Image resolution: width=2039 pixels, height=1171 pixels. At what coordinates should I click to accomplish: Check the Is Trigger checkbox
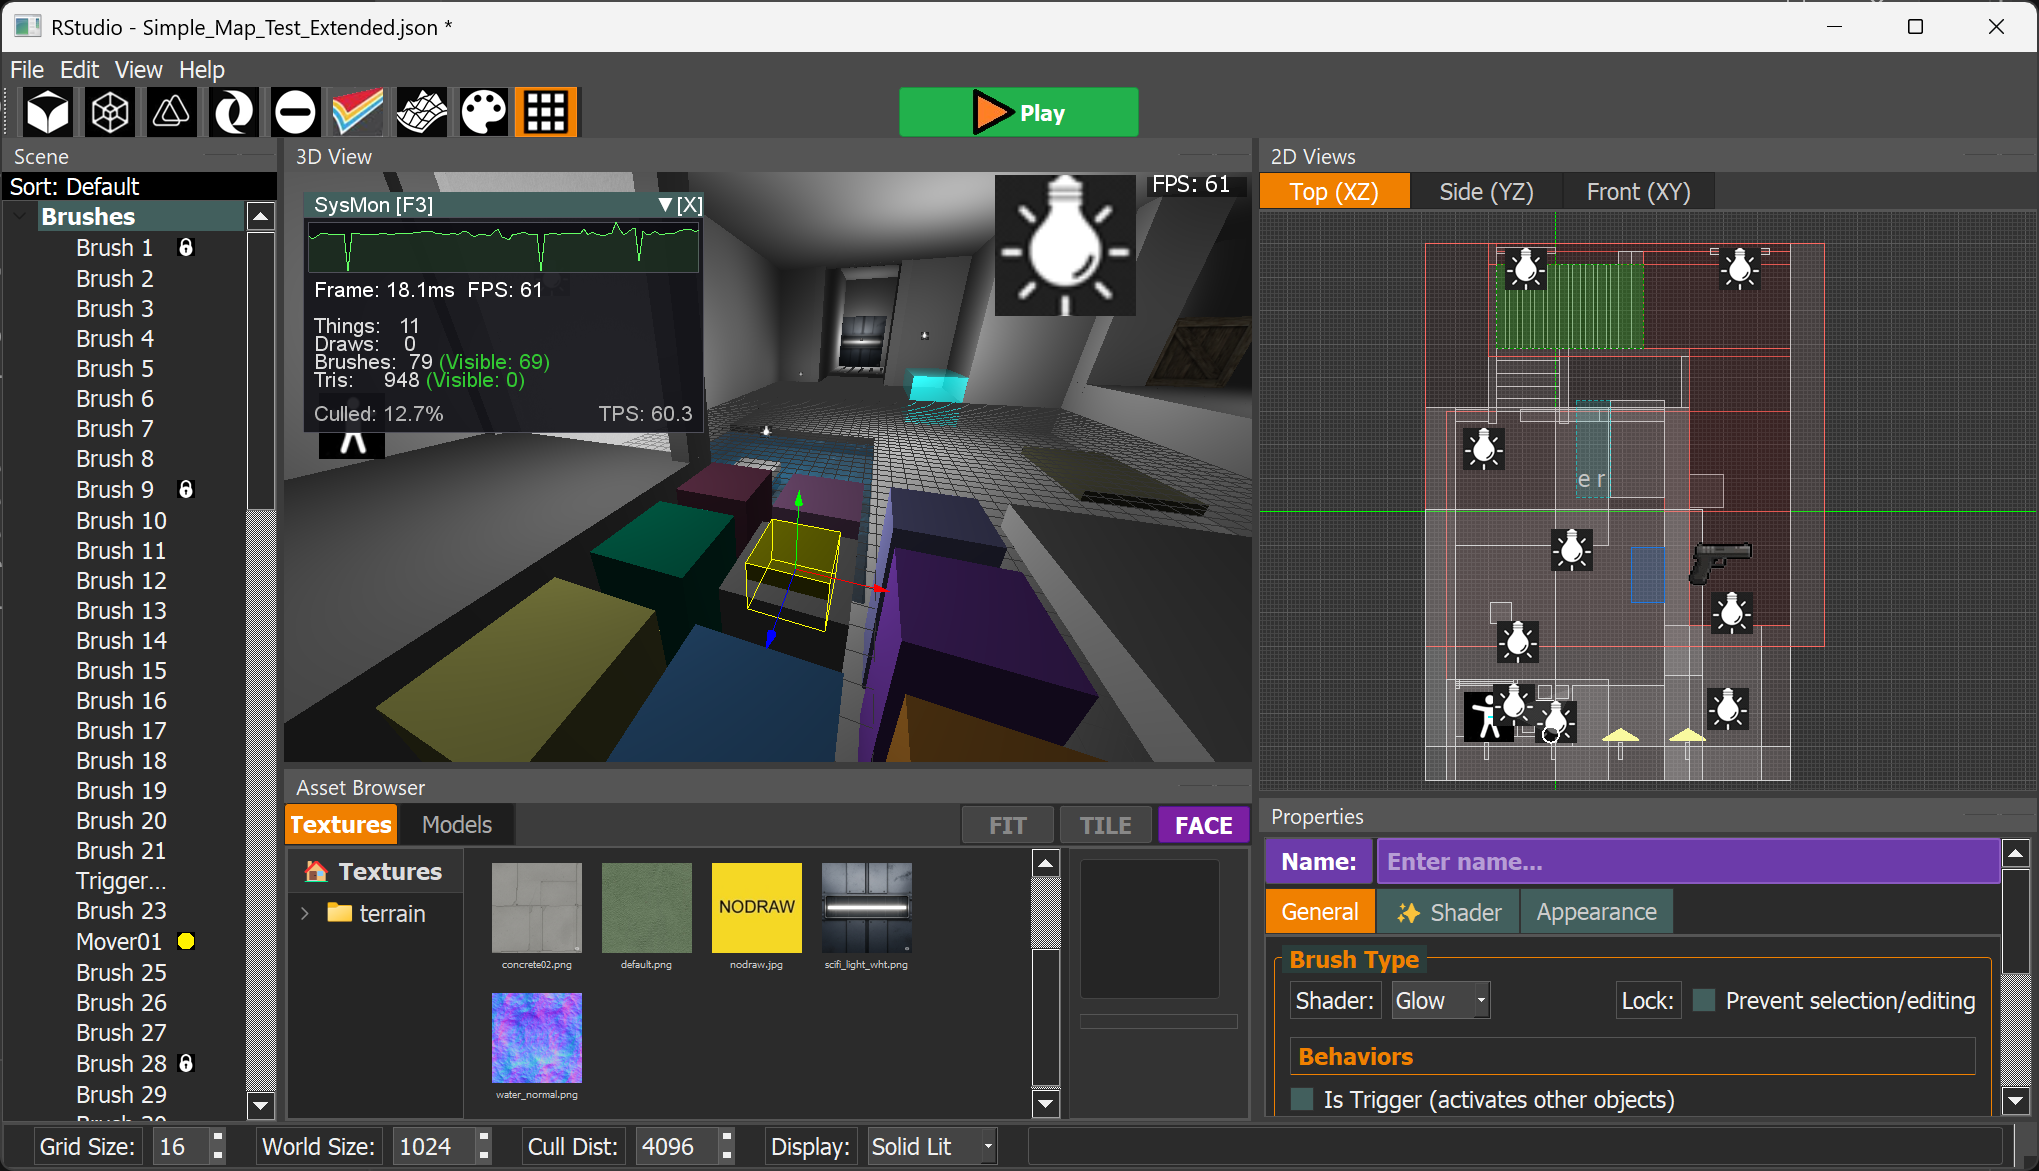pyautogui.click(x=1301, y=1099)
